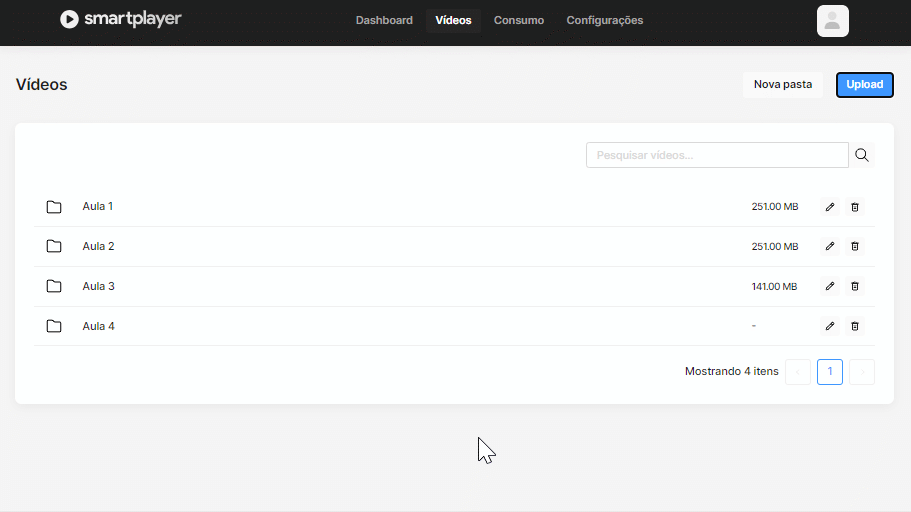Click the Aula 2 folder icon
This screenshot has height=512, width=911.
[x=54, y=246]
